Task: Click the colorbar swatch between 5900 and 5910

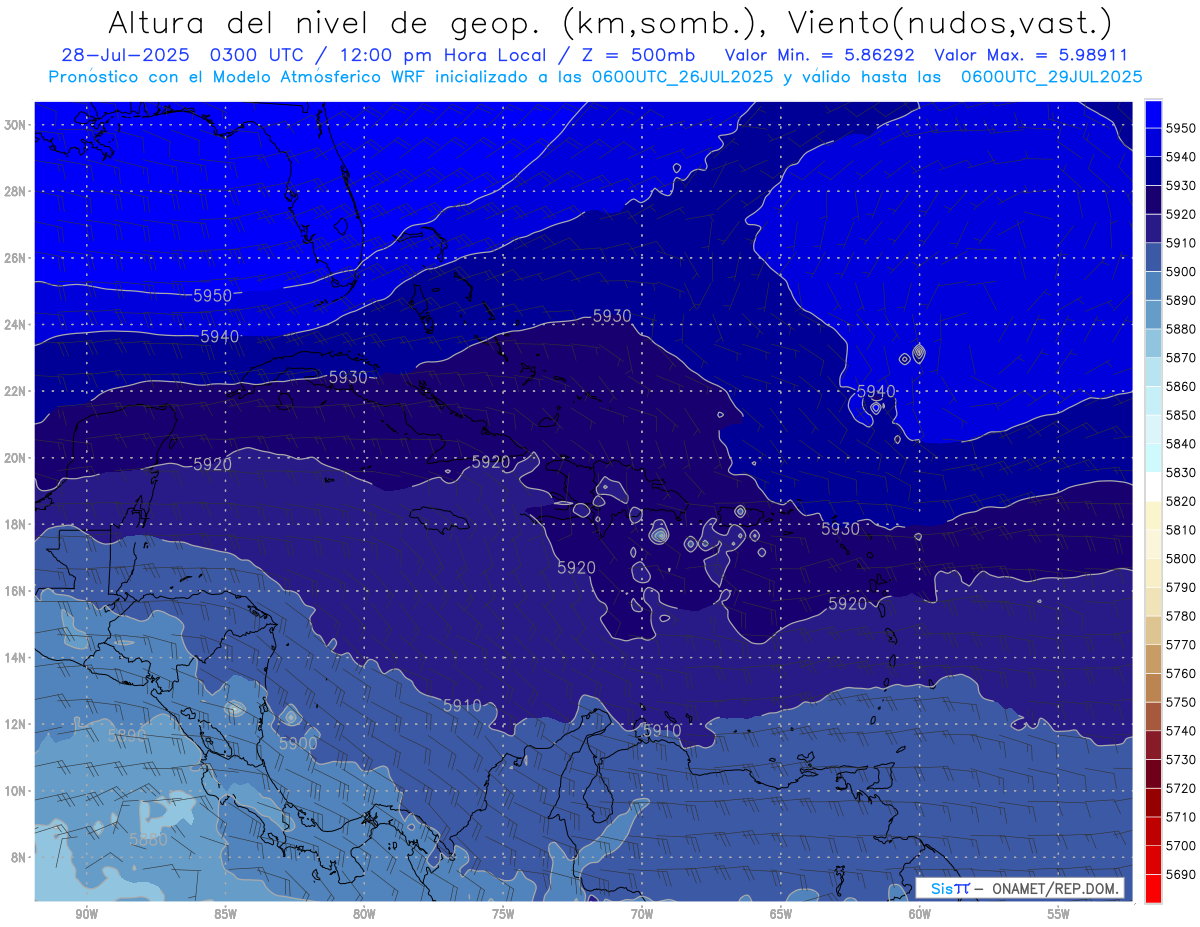Action: pyautogui.click(x=1152, y=257)
